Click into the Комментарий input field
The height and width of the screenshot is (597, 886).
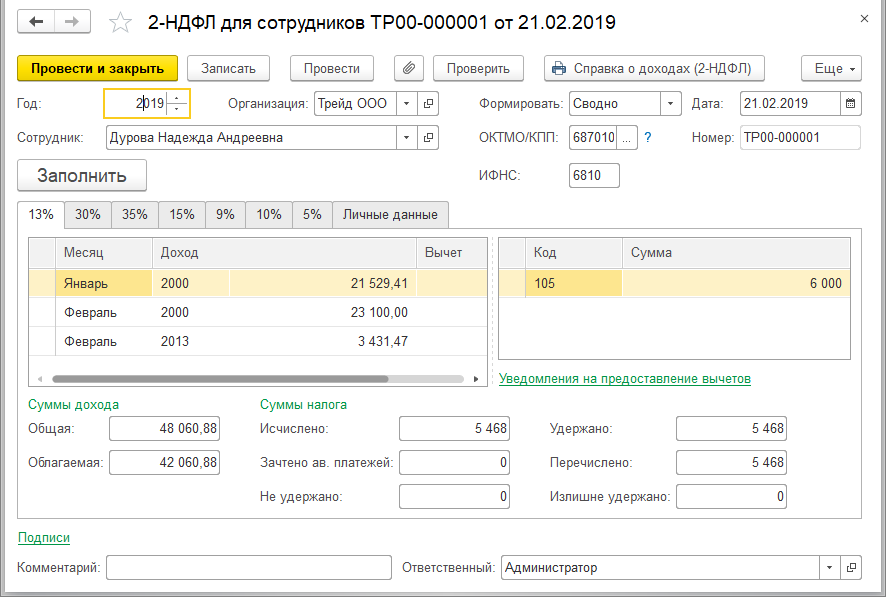point(248,568)
